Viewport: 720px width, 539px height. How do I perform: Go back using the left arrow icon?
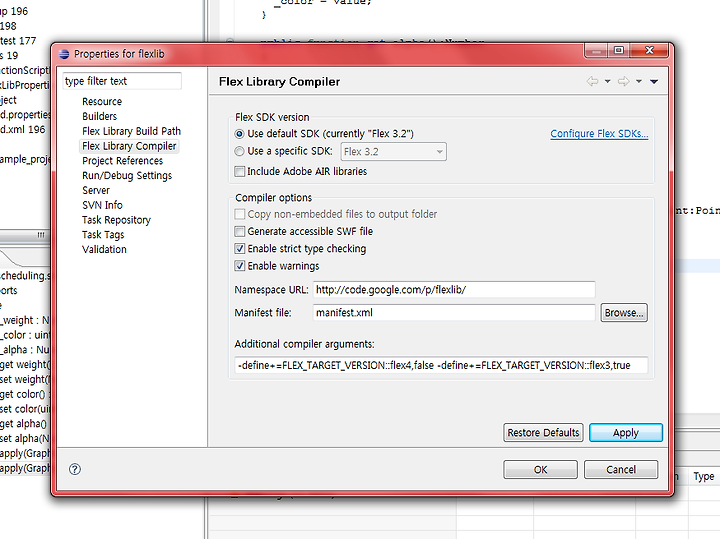[592, 81]
